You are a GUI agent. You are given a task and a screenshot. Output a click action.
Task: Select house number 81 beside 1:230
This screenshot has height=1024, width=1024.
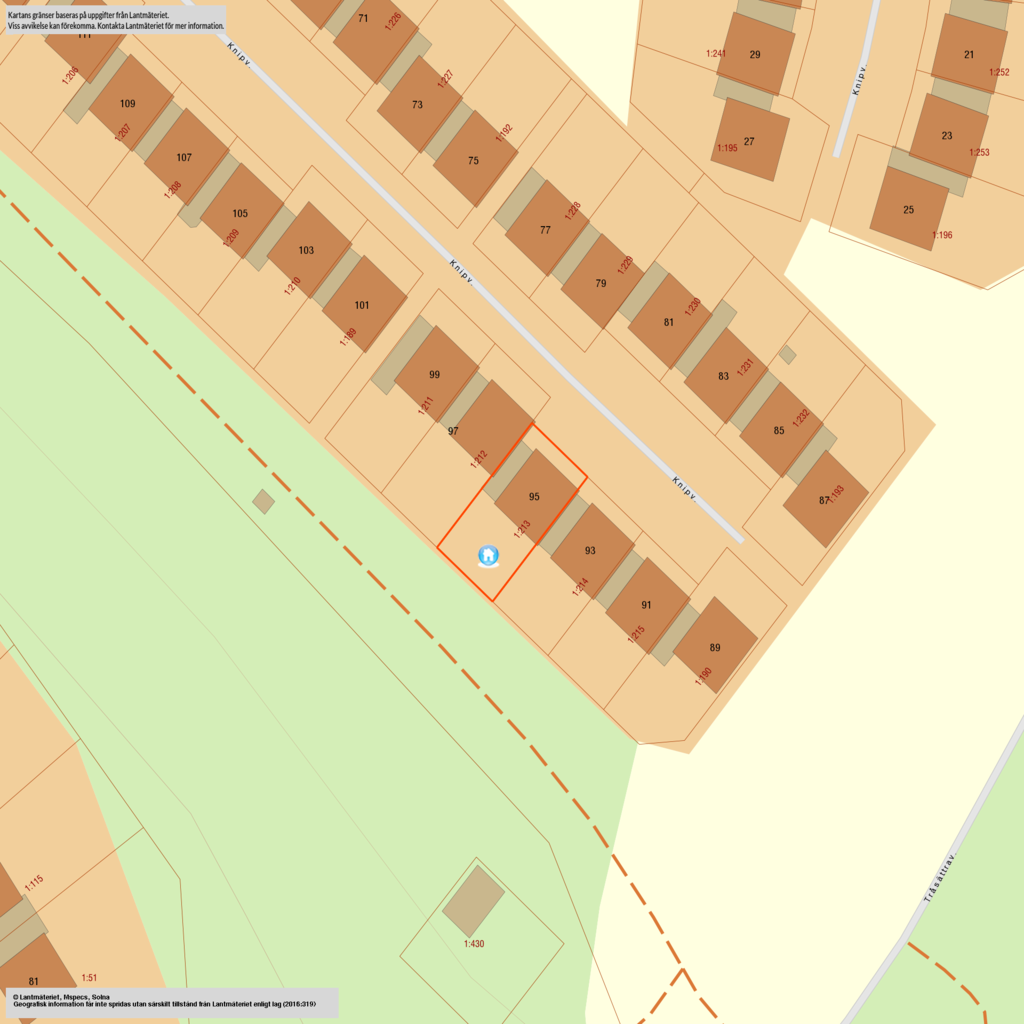[669, 322]
